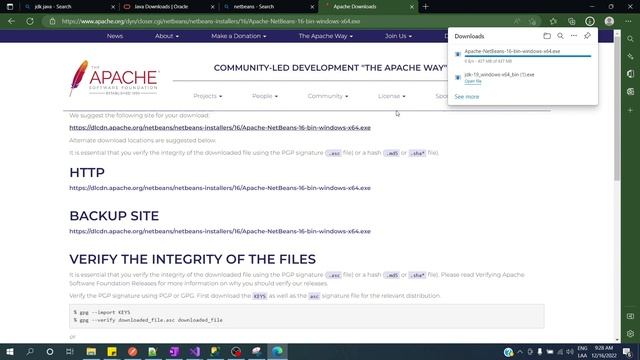Open Sticky Notes from the taskbar

click(112, 351)
